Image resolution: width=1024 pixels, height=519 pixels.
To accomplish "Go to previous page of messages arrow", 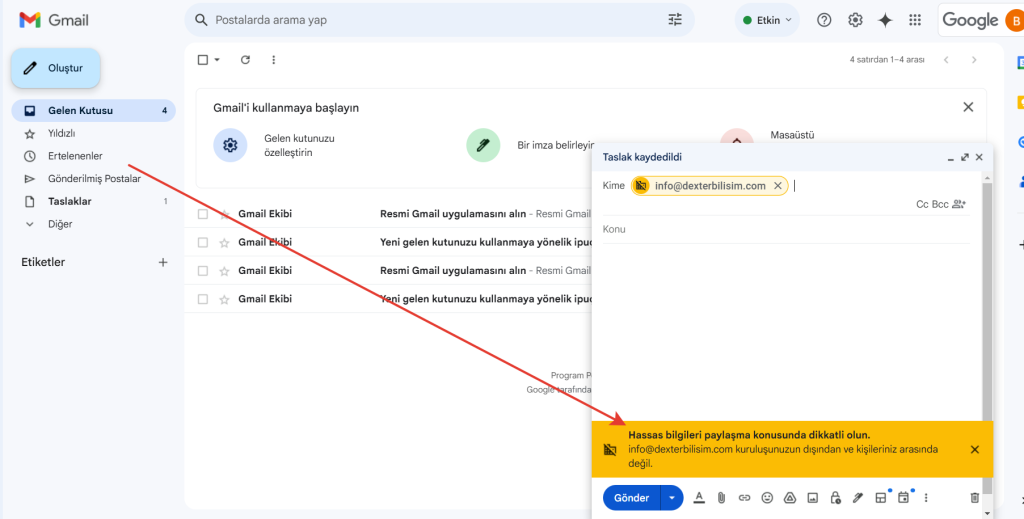I will click(946, 60).
